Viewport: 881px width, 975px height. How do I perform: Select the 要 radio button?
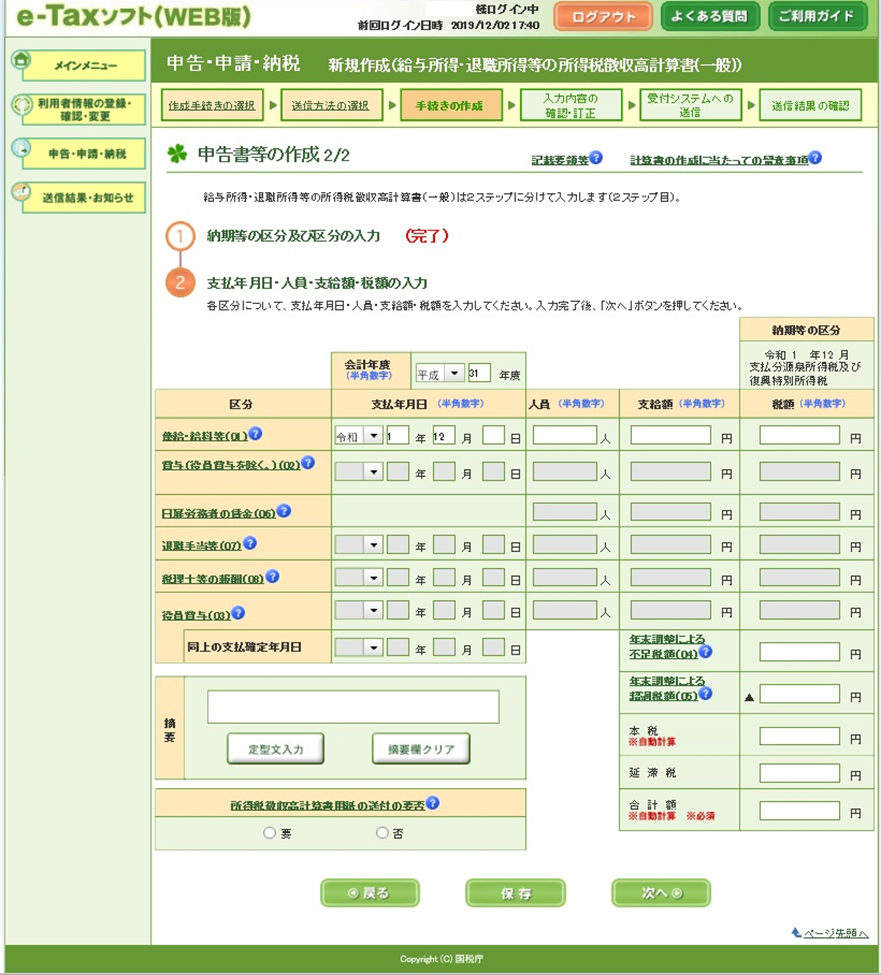(x=268, y=832)
